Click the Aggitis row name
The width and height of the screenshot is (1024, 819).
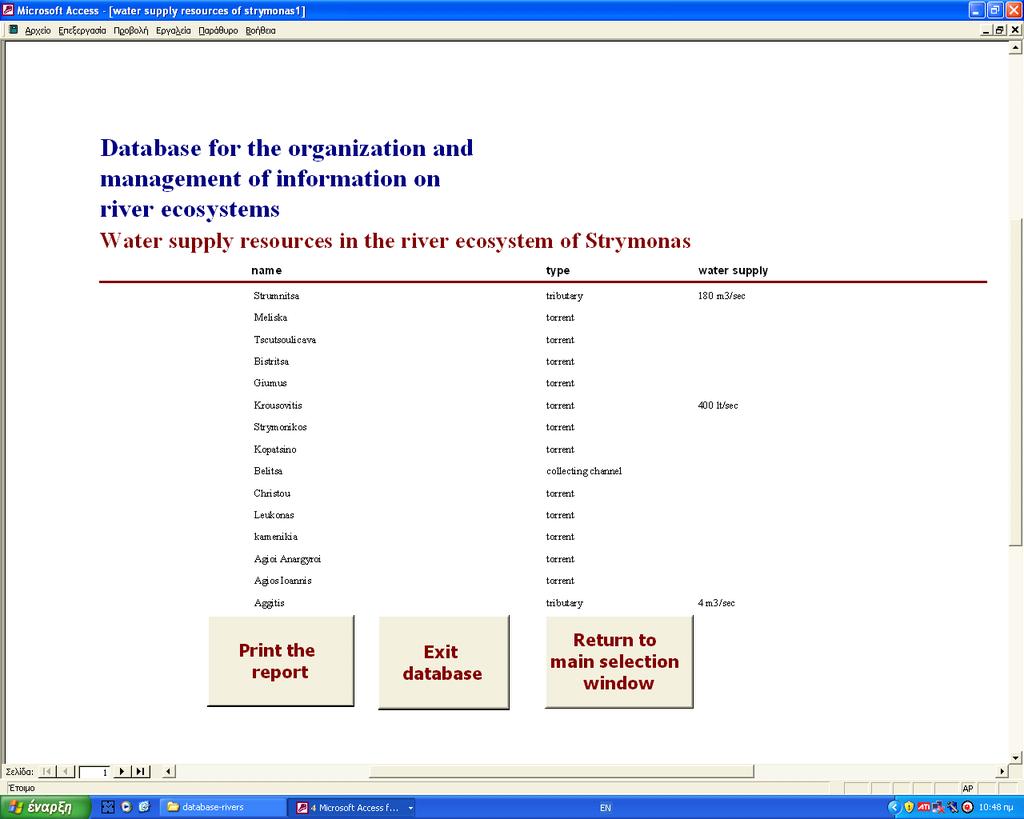pos(269,603)
